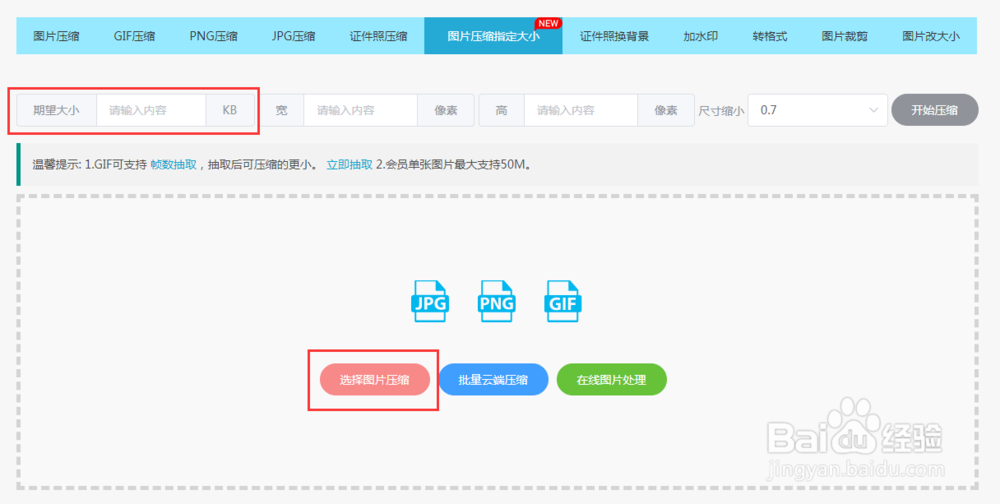
Task: Click the 期望大小 KB input field
Action: pos(151,110)
